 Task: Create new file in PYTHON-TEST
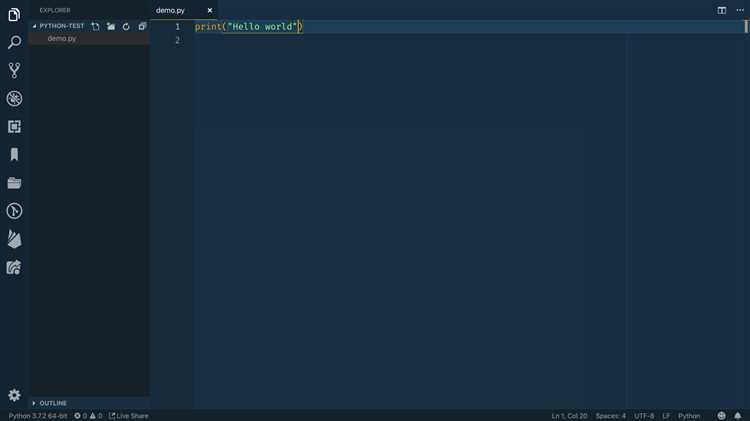tap(96, 26)
